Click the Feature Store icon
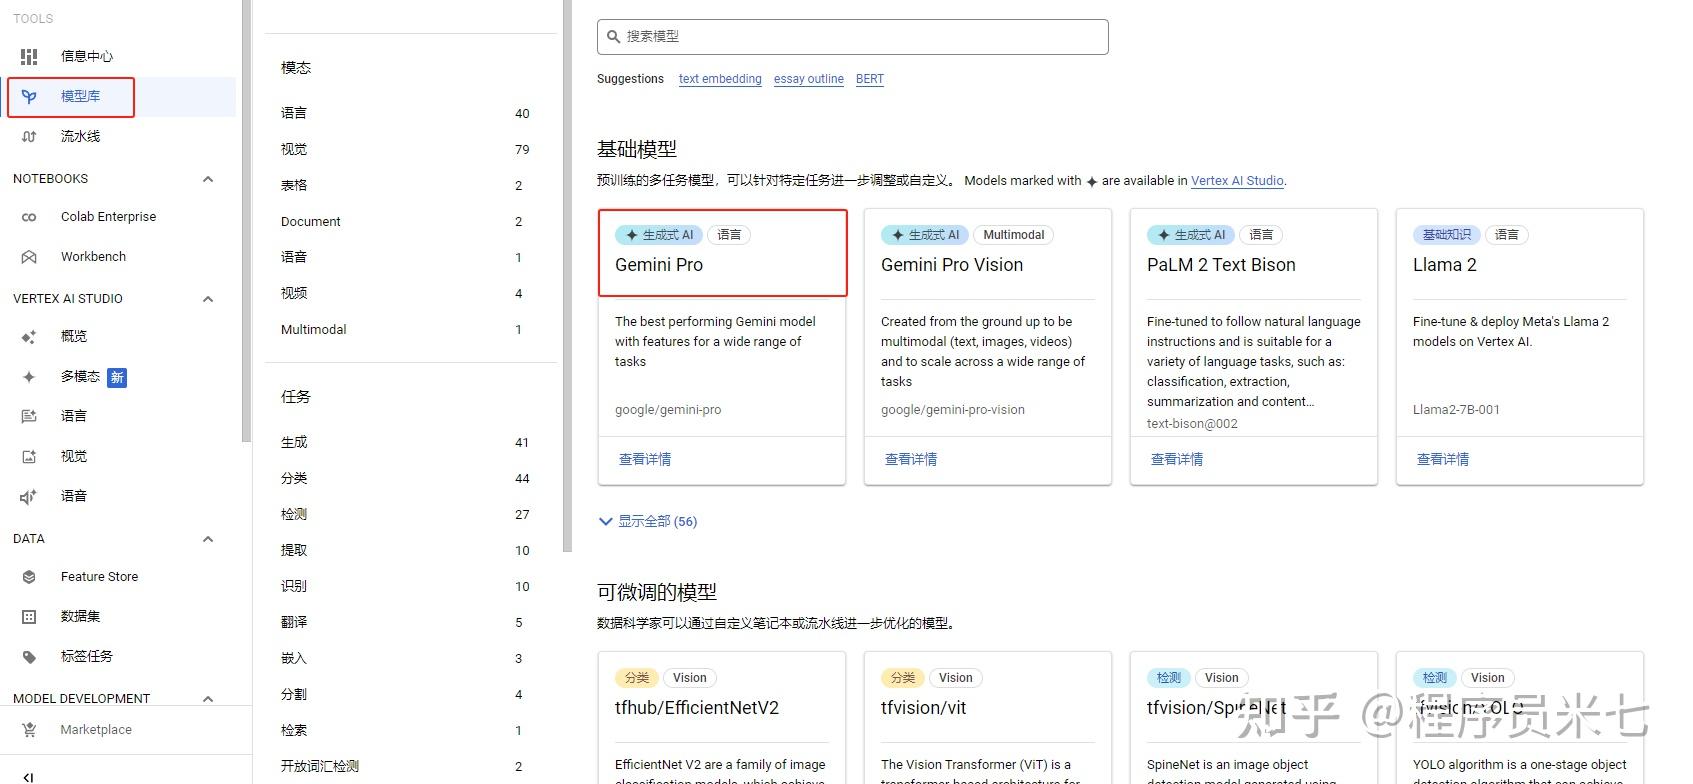1693x784 pixels. (x=29, y=577)
